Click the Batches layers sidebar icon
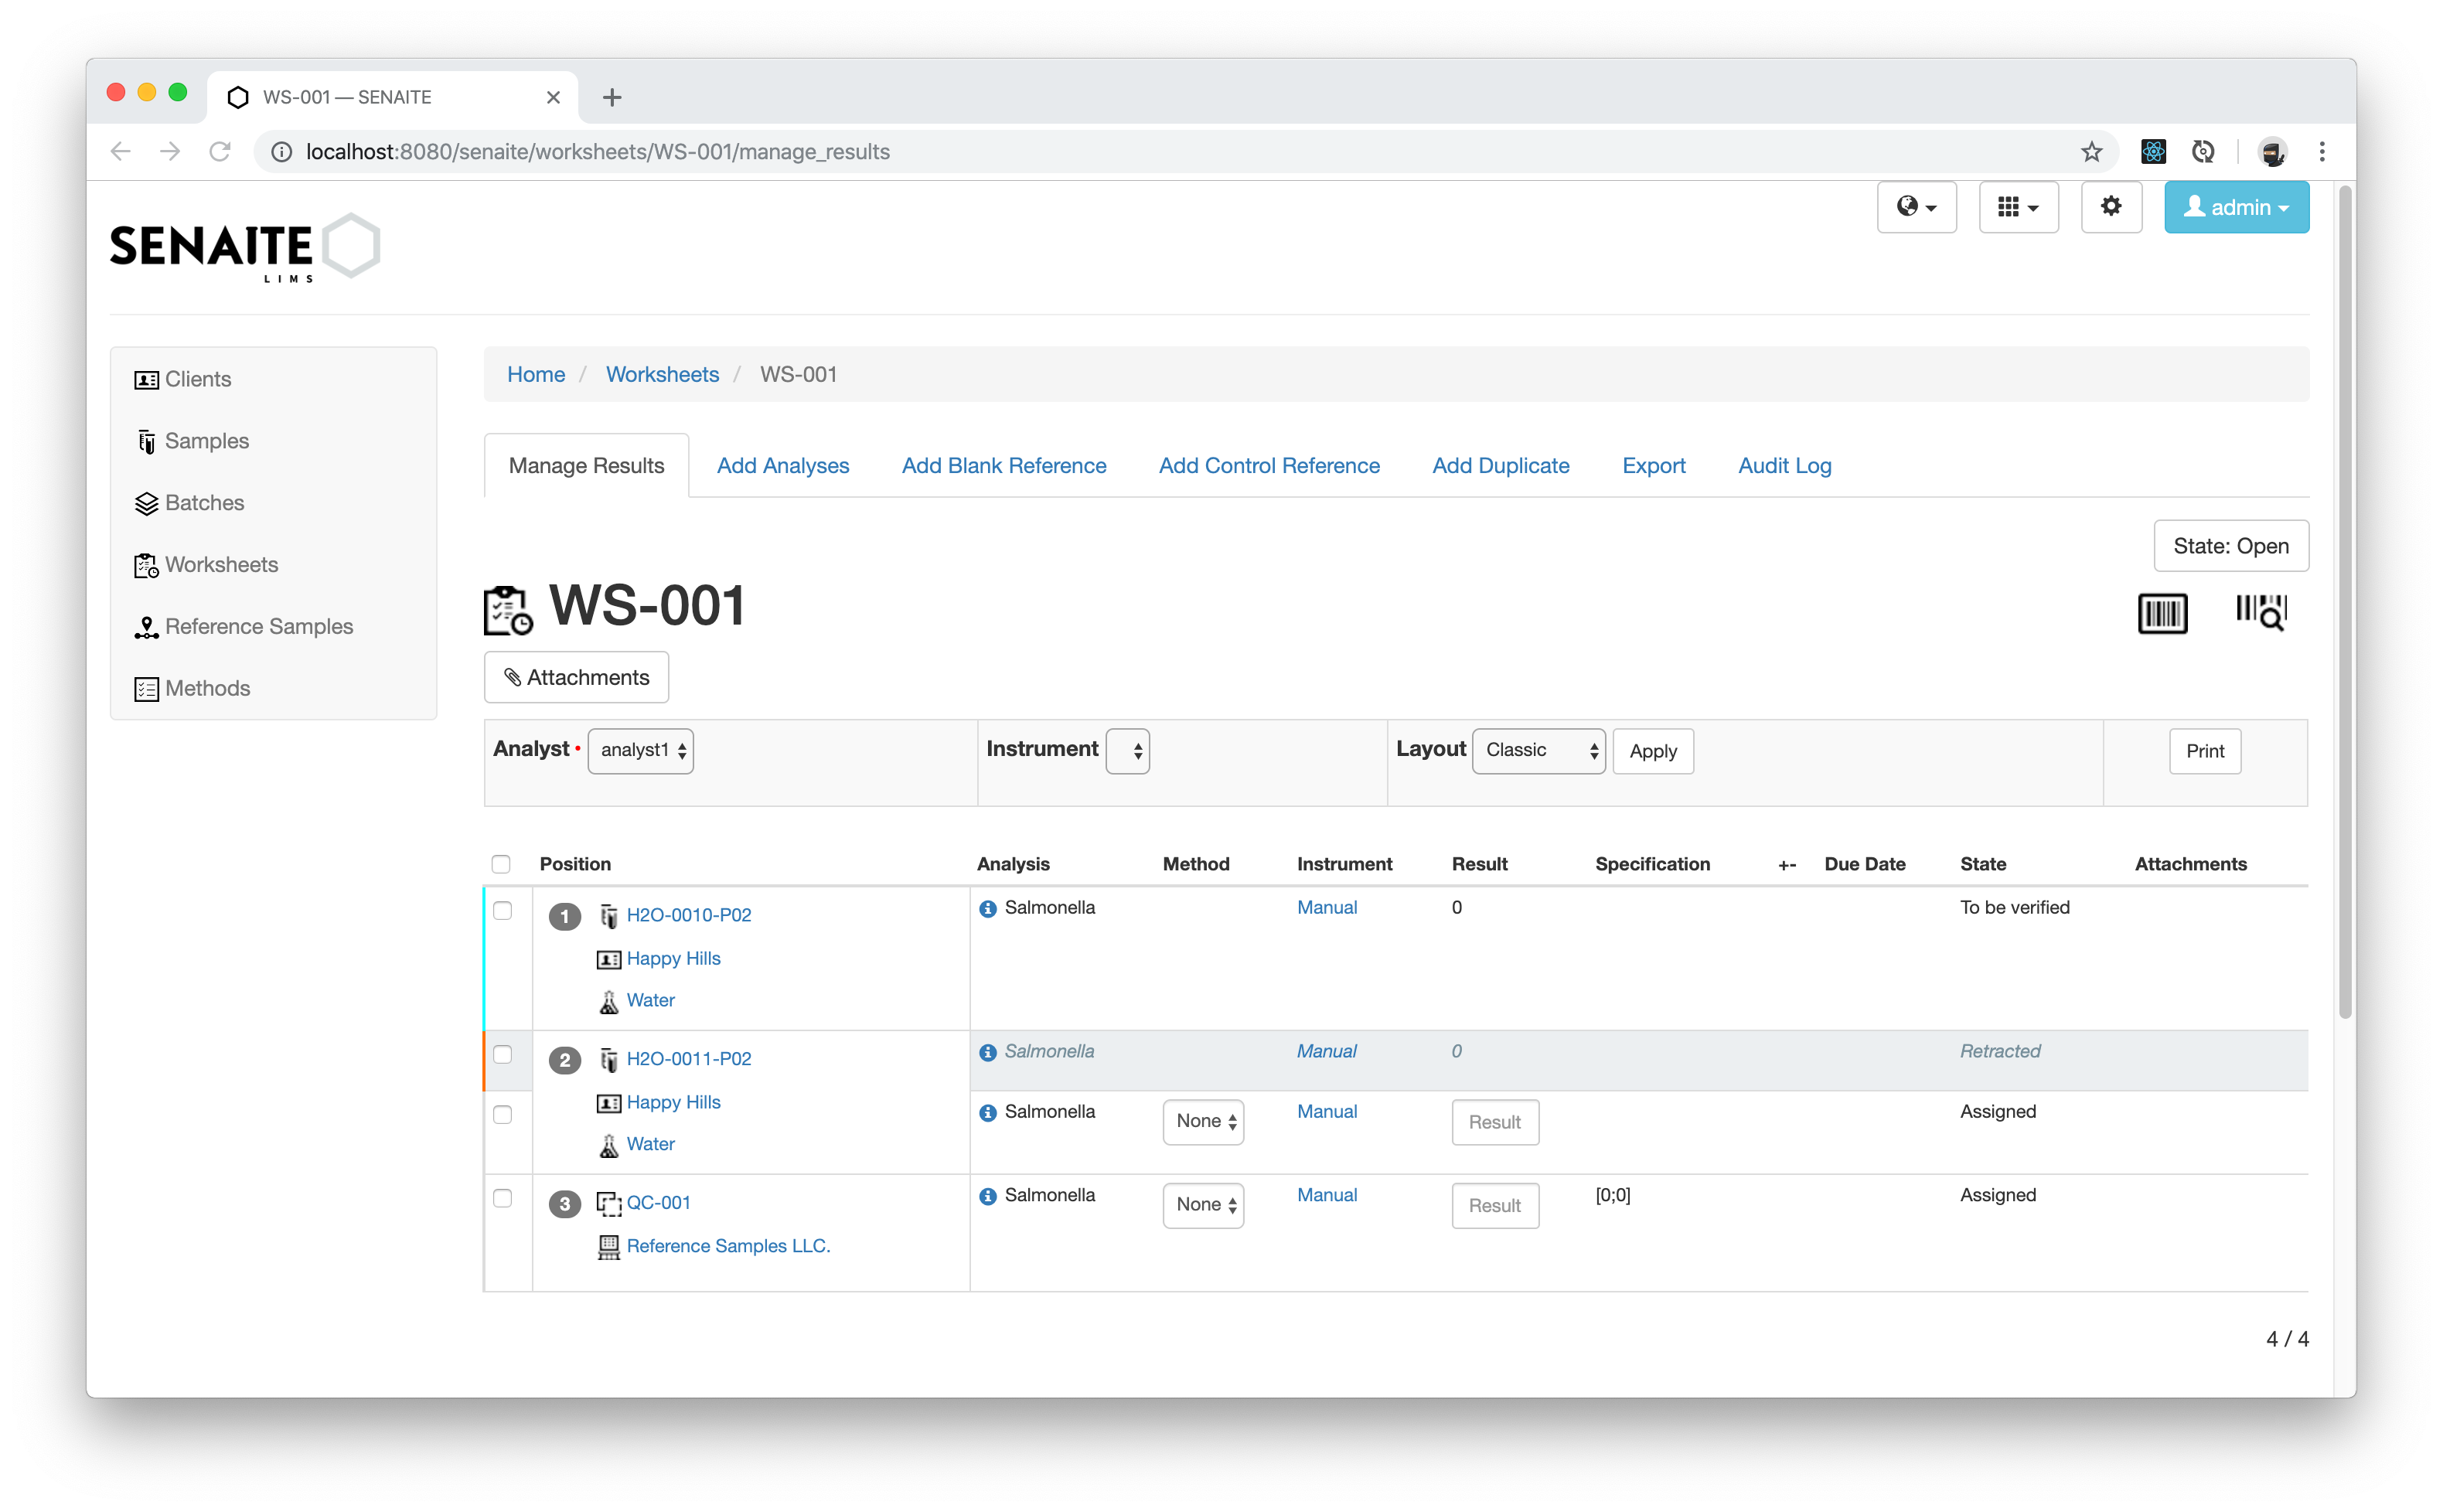Screen dimensions: 2443x1512 coord(146,504)
